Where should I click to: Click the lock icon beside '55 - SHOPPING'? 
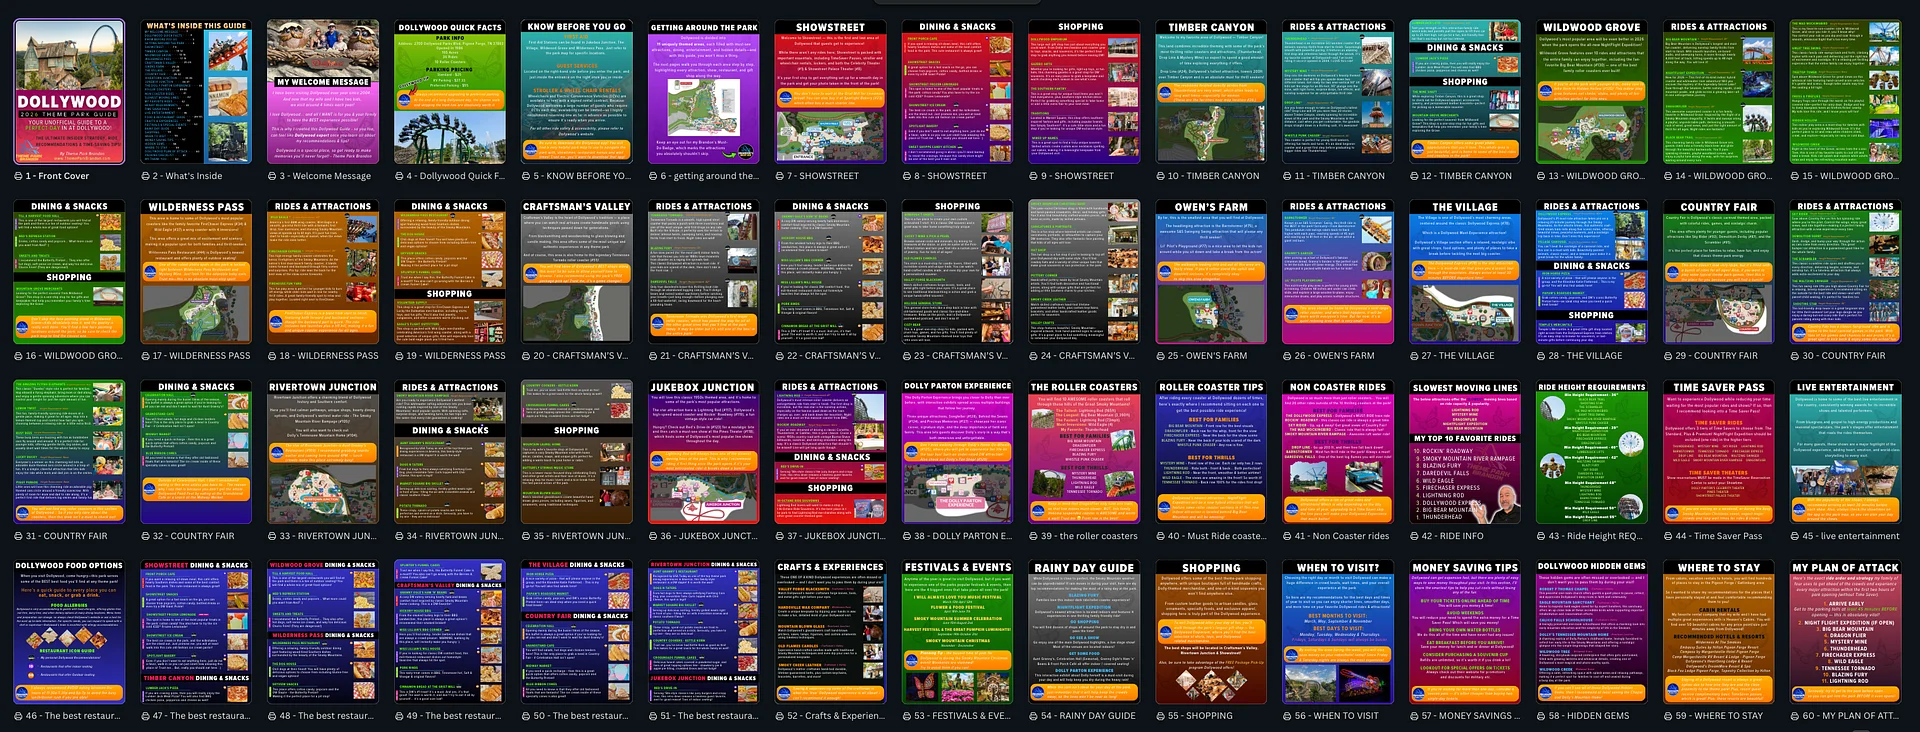pos(1160,716)
